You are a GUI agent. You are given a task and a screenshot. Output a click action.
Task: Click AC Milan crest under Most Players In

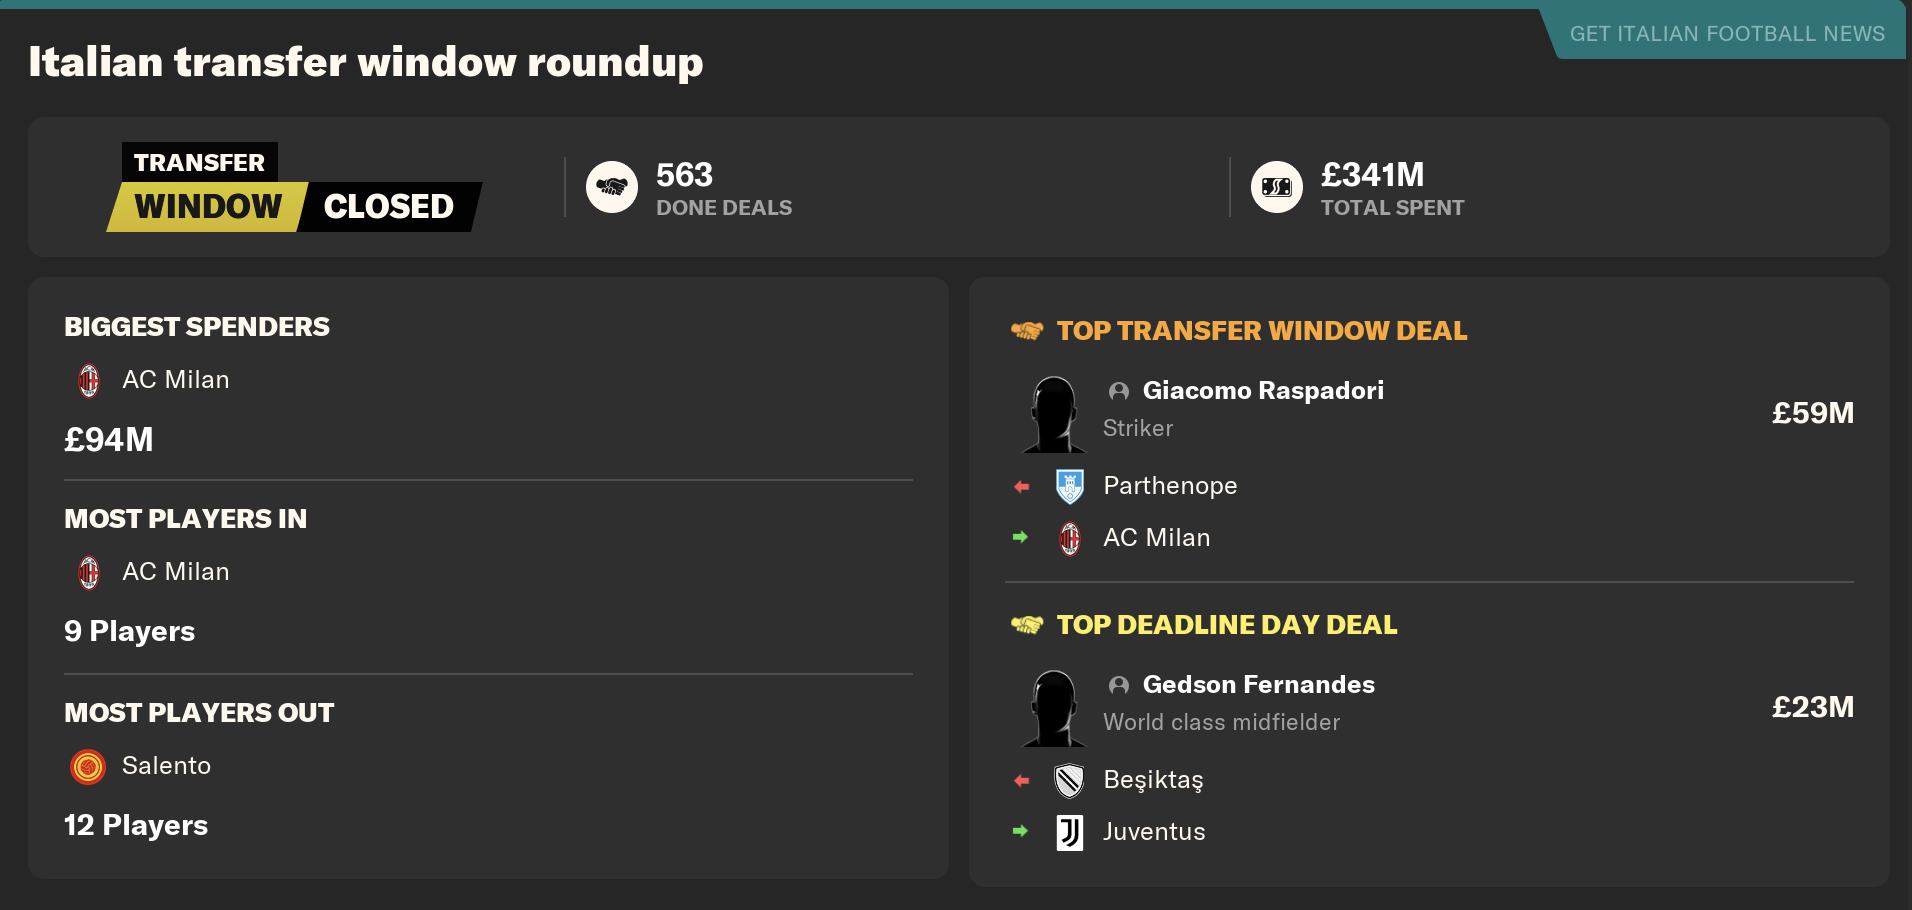point(89,572)
